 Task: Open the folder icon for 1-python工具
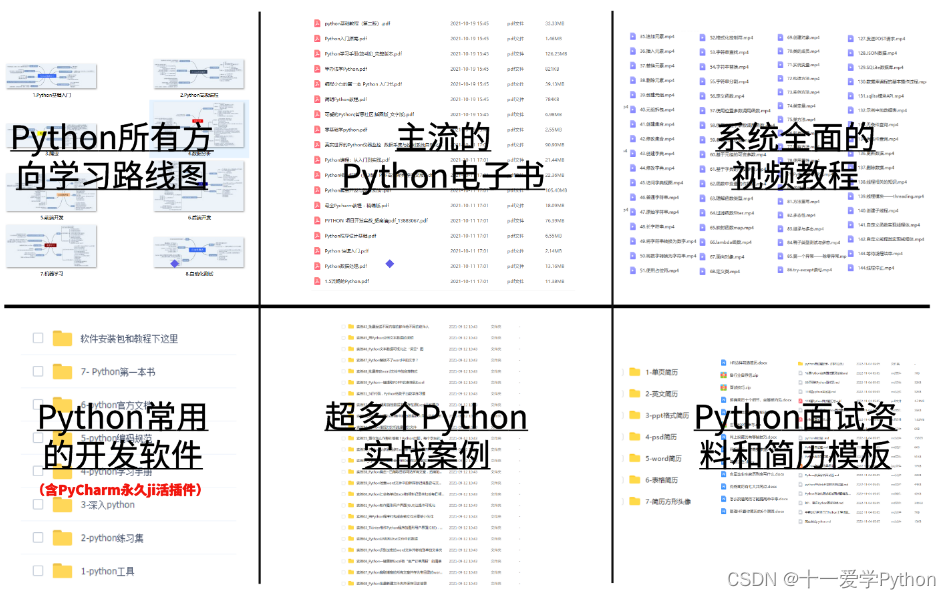(61, 570)
